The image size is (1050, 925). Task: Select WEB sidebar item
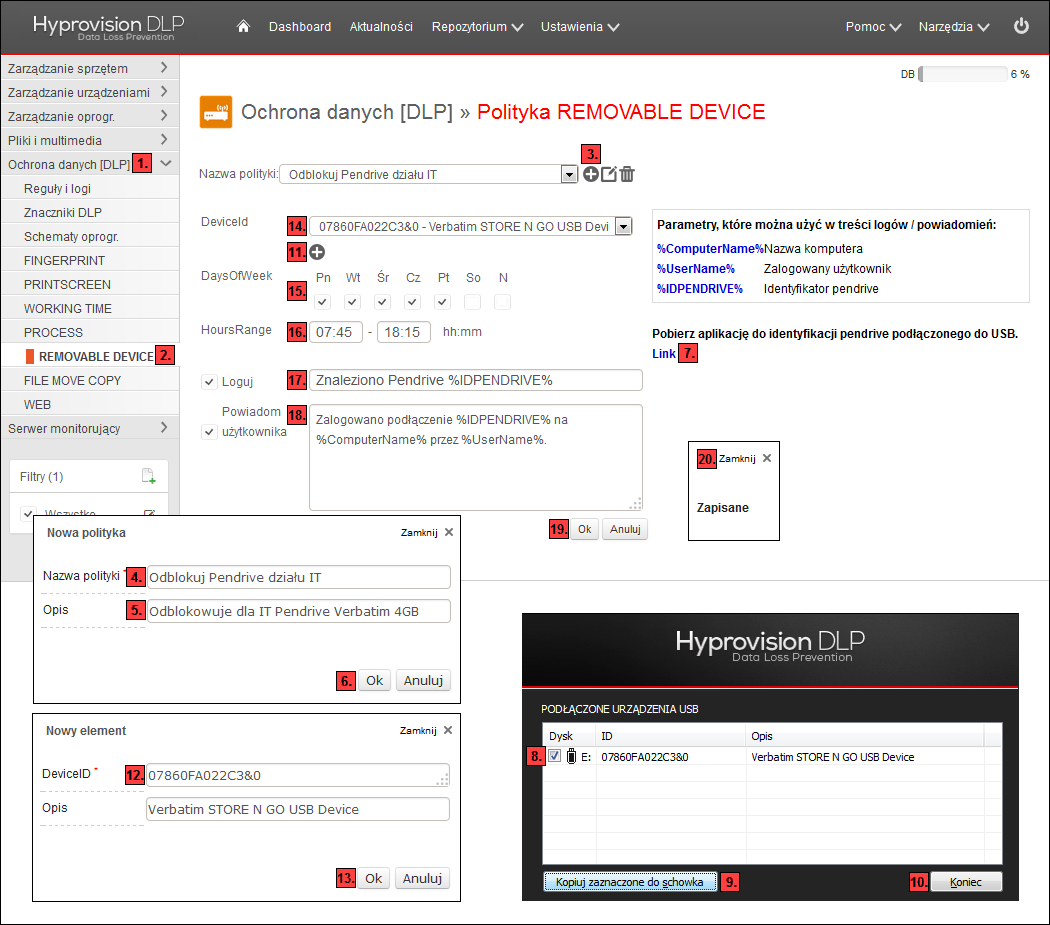90,405
